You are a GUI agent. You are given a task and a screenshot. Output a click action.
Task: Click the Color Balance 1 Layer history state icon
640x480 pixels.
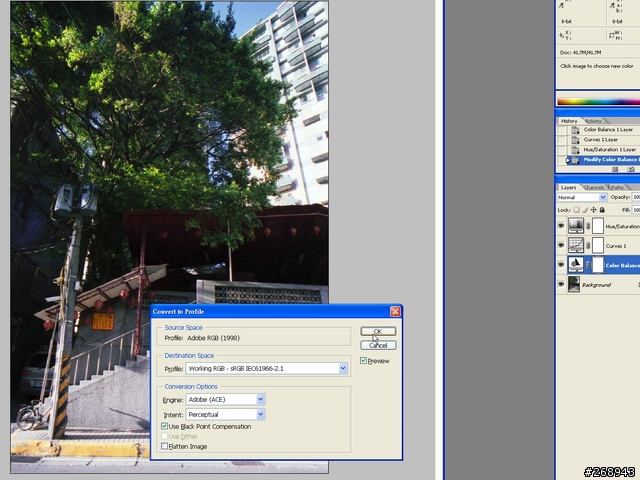click(575, 130)
